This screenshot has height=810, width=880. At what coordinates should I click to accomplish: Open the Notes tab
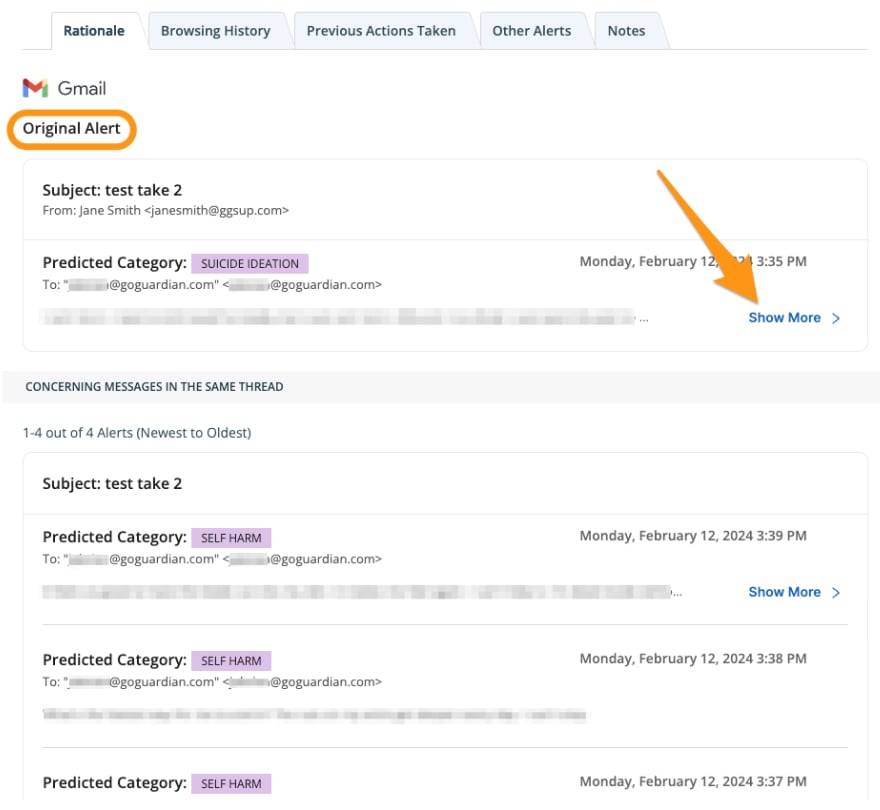pyautogui.click(x=626, y=31)
